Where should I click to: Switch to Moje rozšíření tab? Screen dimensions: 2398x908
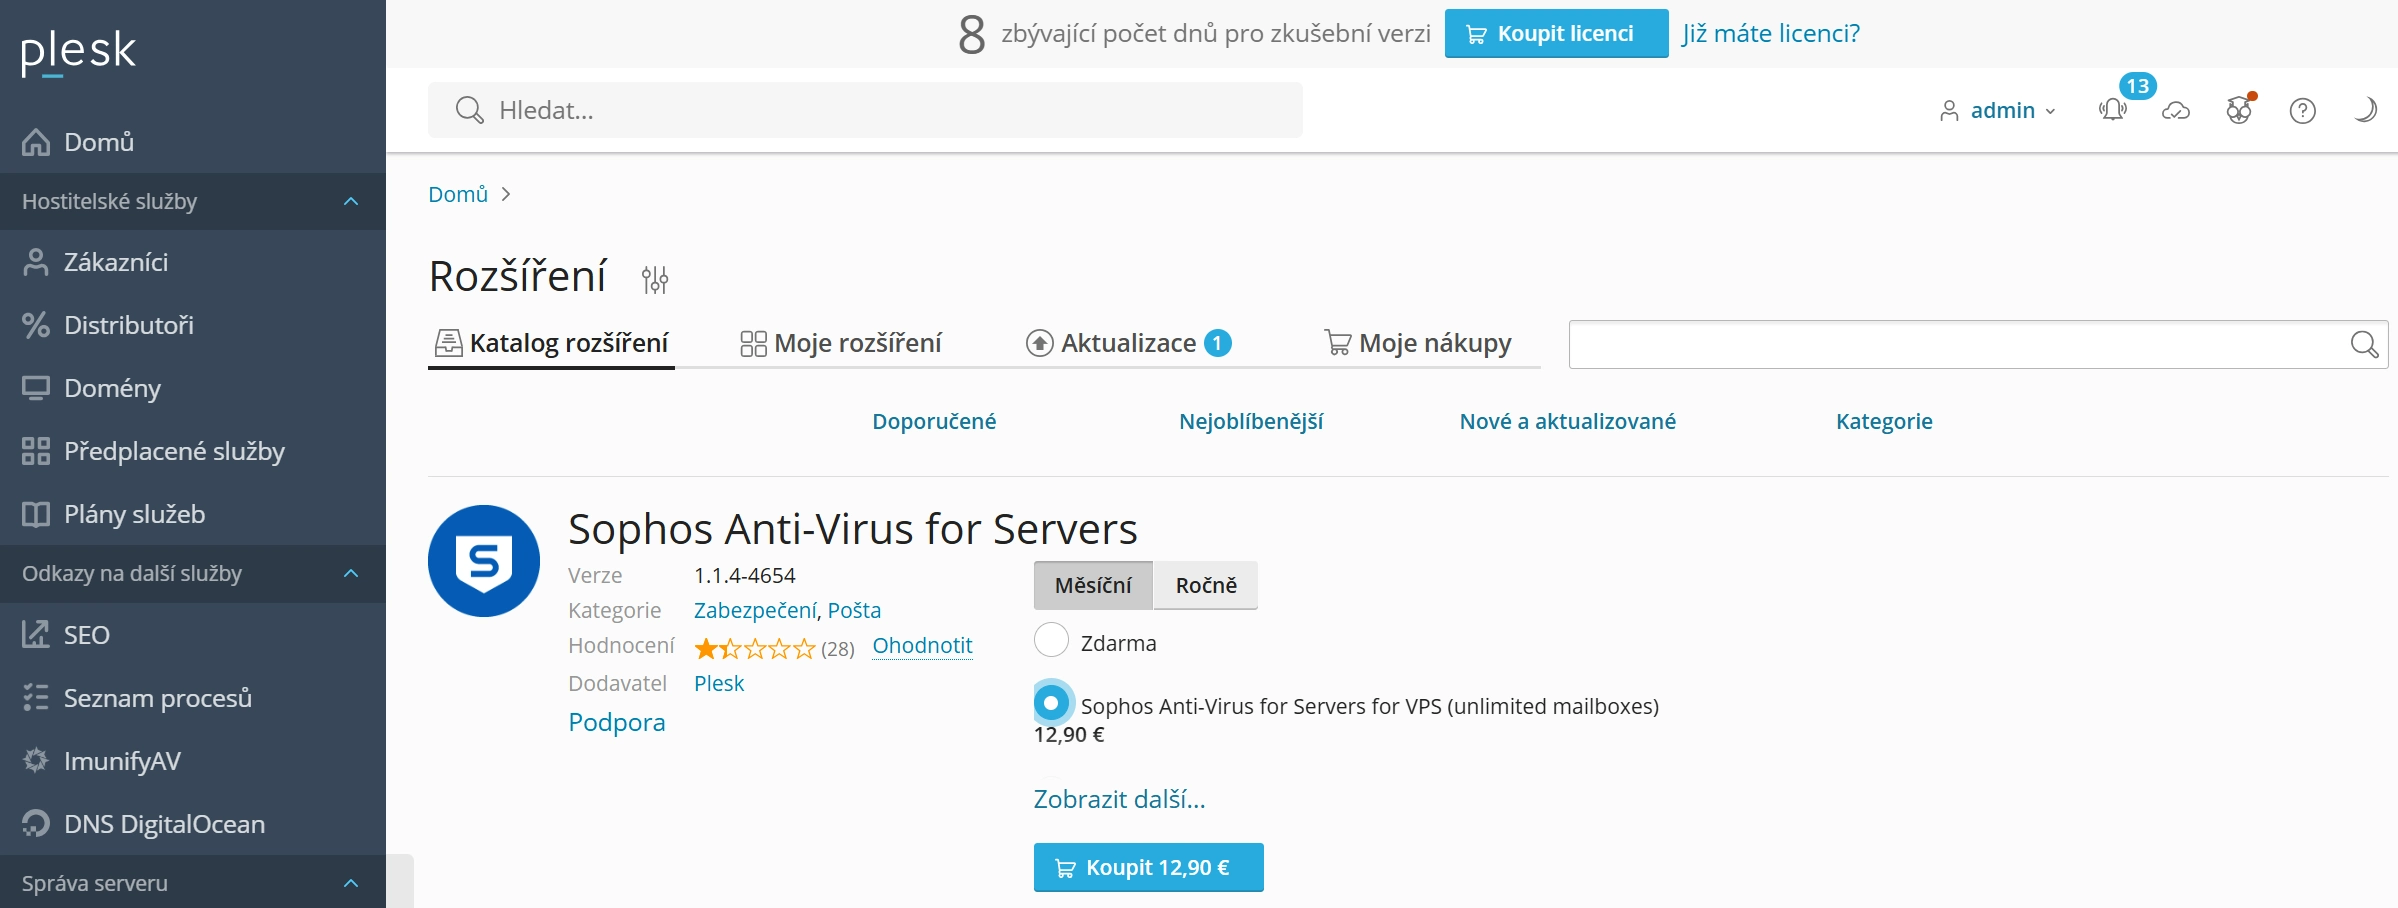pyautogui.click(x=841, y=343)
